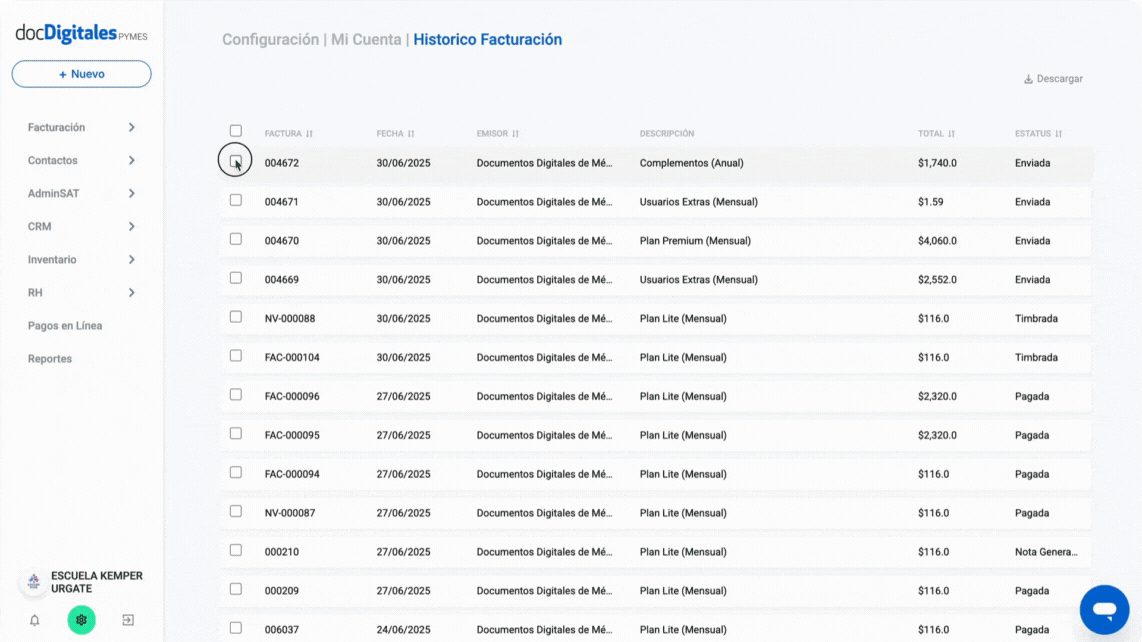The height and width of the screenshot is (642, 1142).
Task: Go to Reportes section
Action: [x=50, y=359]
